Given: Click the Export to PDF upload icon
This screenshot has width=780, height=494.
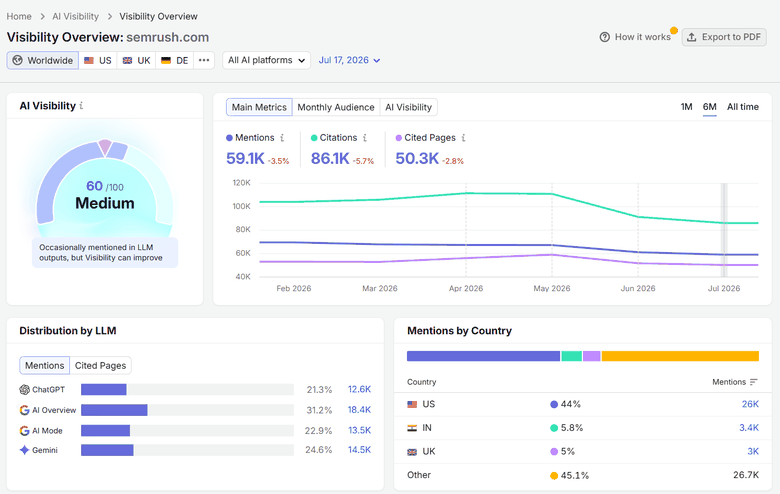Looking at the screenshot, I should pyautogui.click(x=691, y=37).
